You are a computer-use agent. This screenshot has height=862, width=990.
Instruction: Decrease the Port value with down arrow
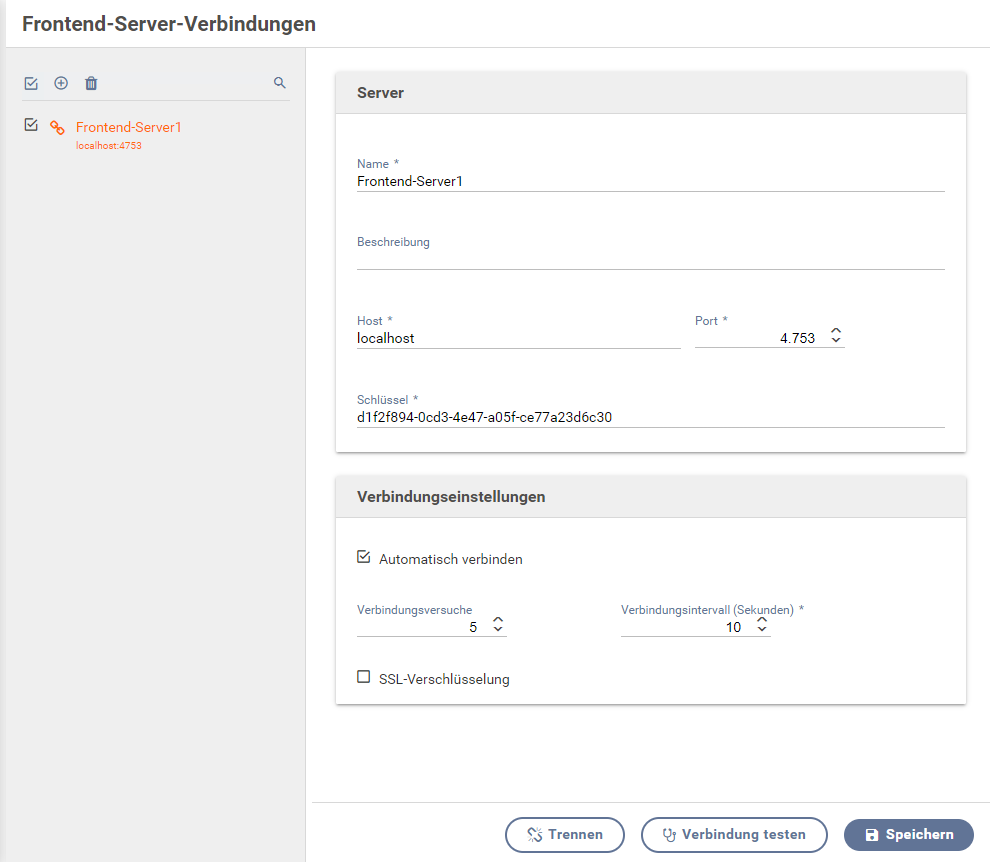tap(836, 340)
